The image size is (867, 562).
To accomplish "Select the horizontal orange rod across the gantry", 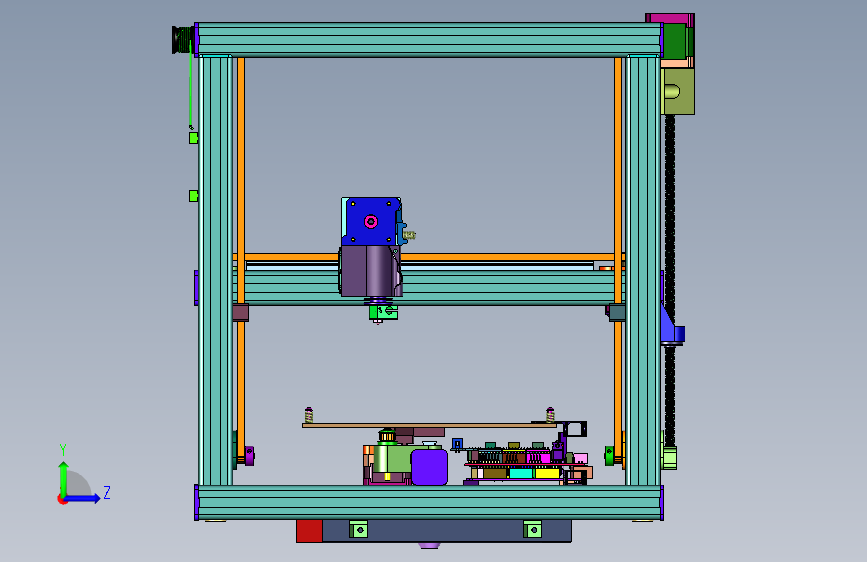I will [498, 257].
